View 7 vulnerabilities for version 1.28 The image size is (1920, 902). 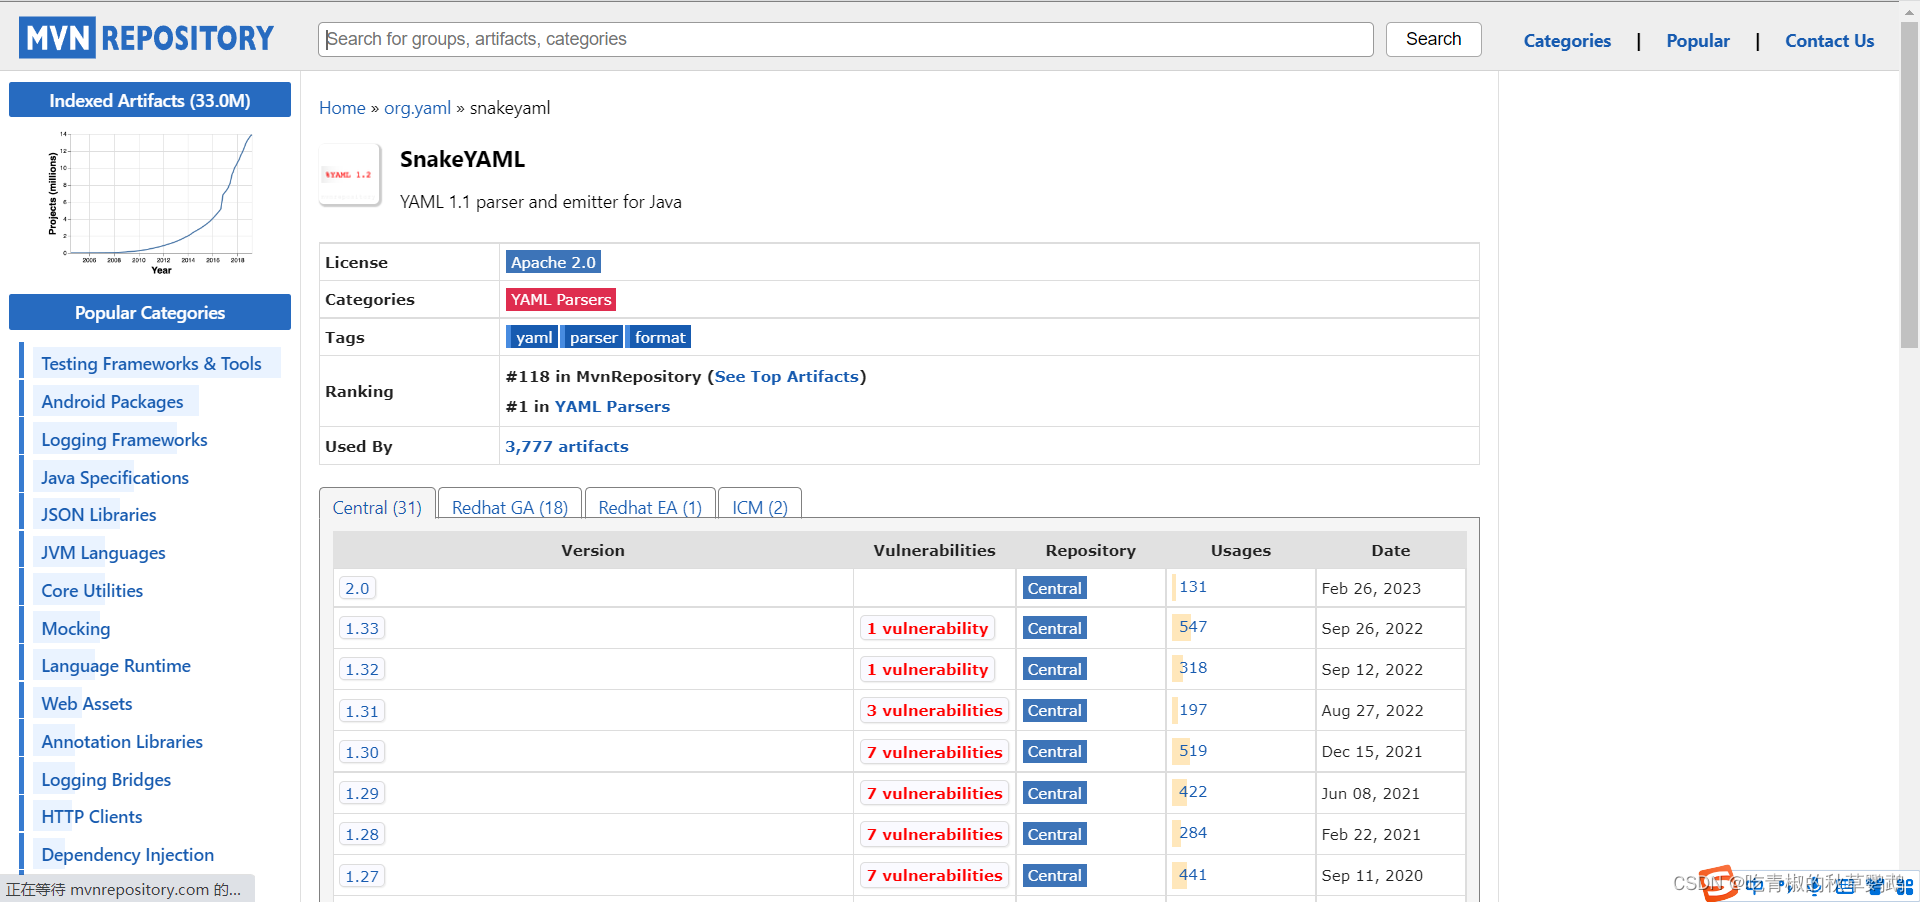pos(934,834)
